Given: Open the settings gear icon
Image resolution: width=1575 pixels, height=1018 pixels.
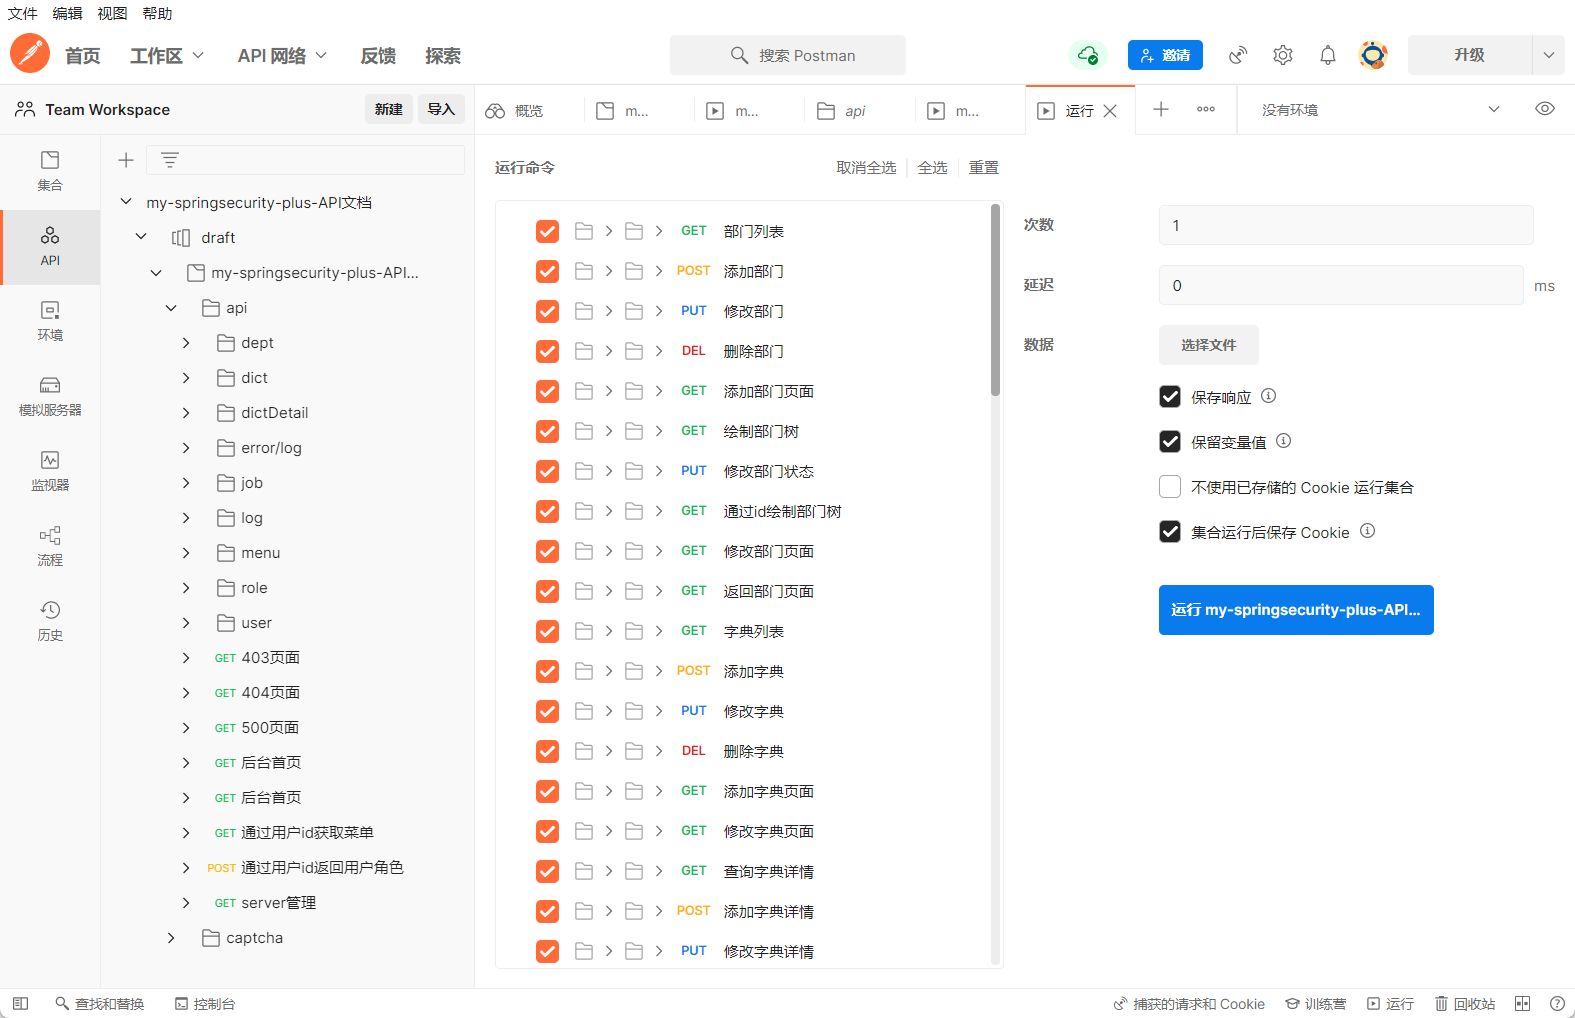Looking at the screenshot, I should [1283, 55].
